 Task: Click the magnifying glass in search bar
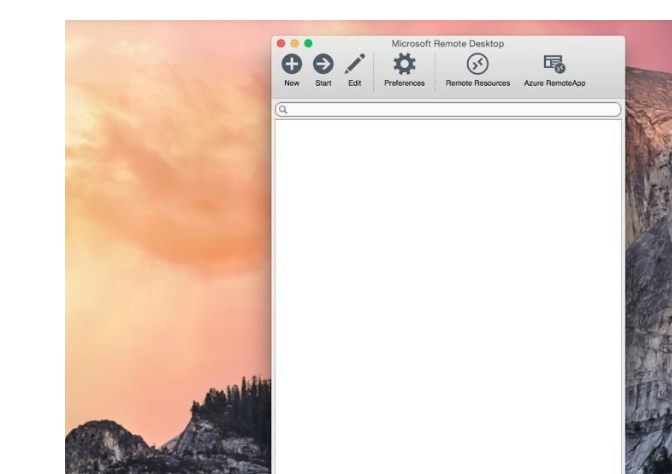tap(284, 110)
